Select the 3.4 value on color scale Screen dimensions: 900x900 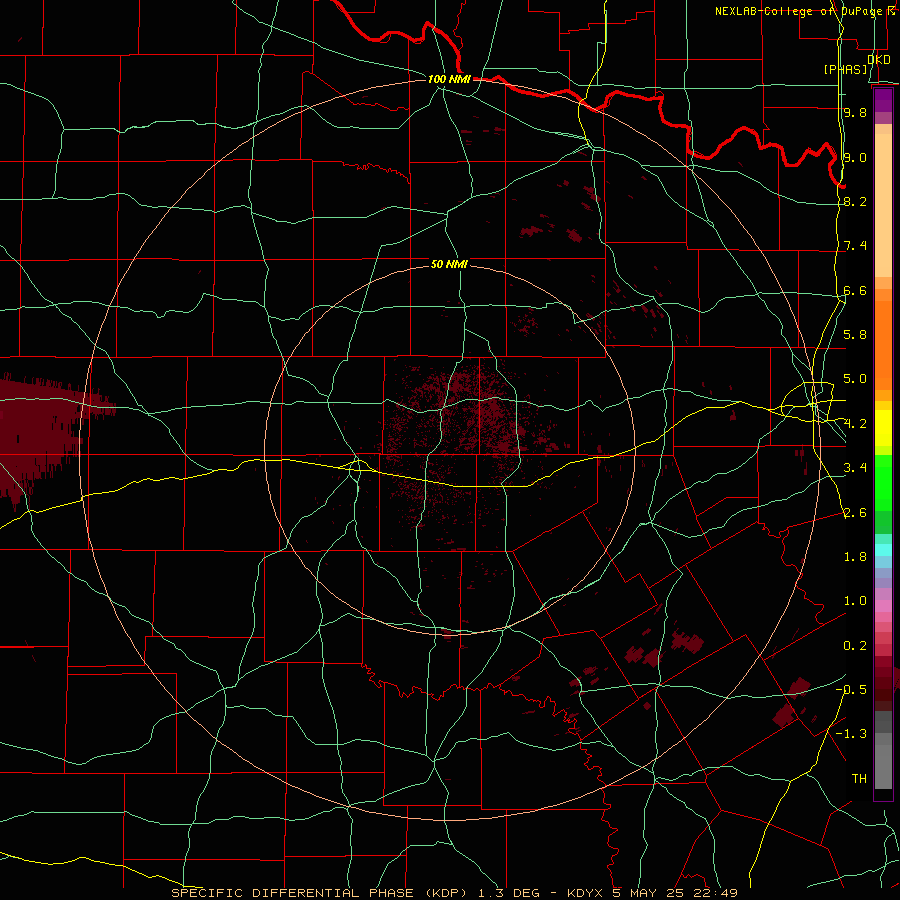tap(855, 468)
